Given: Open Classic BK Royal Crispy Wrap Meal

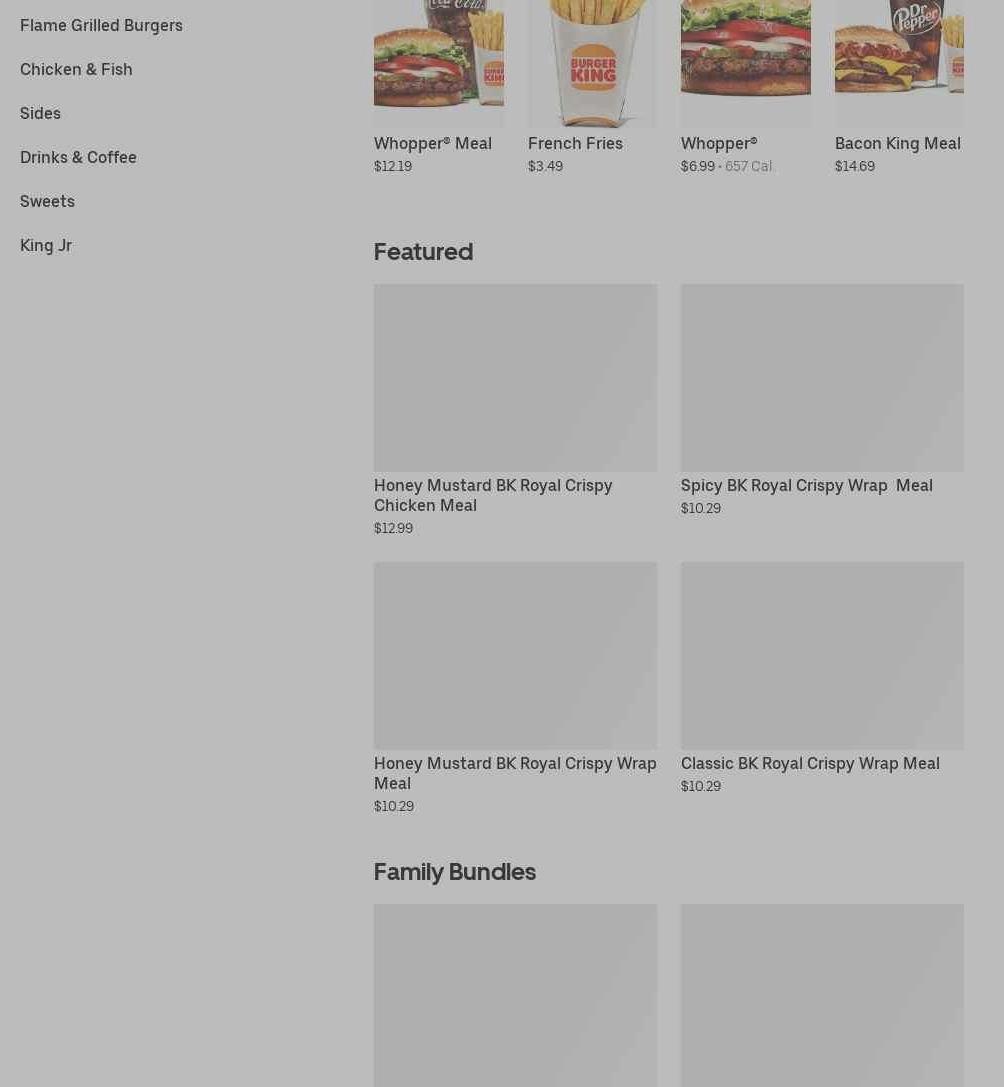Looking at the screenshot, I should [x=810, y=763].
